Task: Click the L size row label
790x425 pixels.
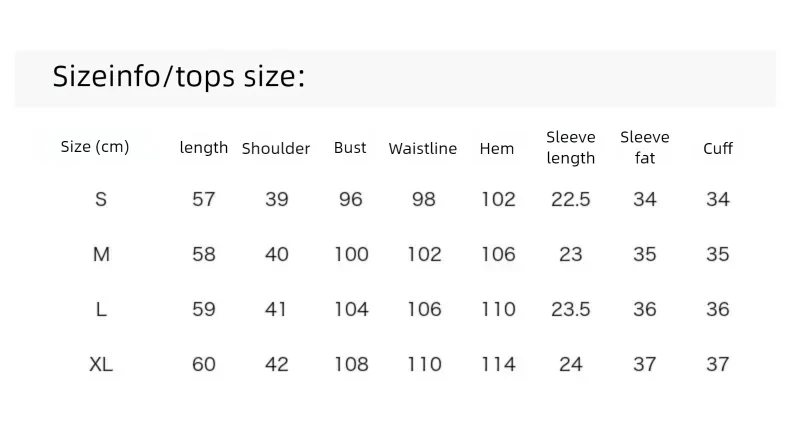Action: [x=101, y=309]
